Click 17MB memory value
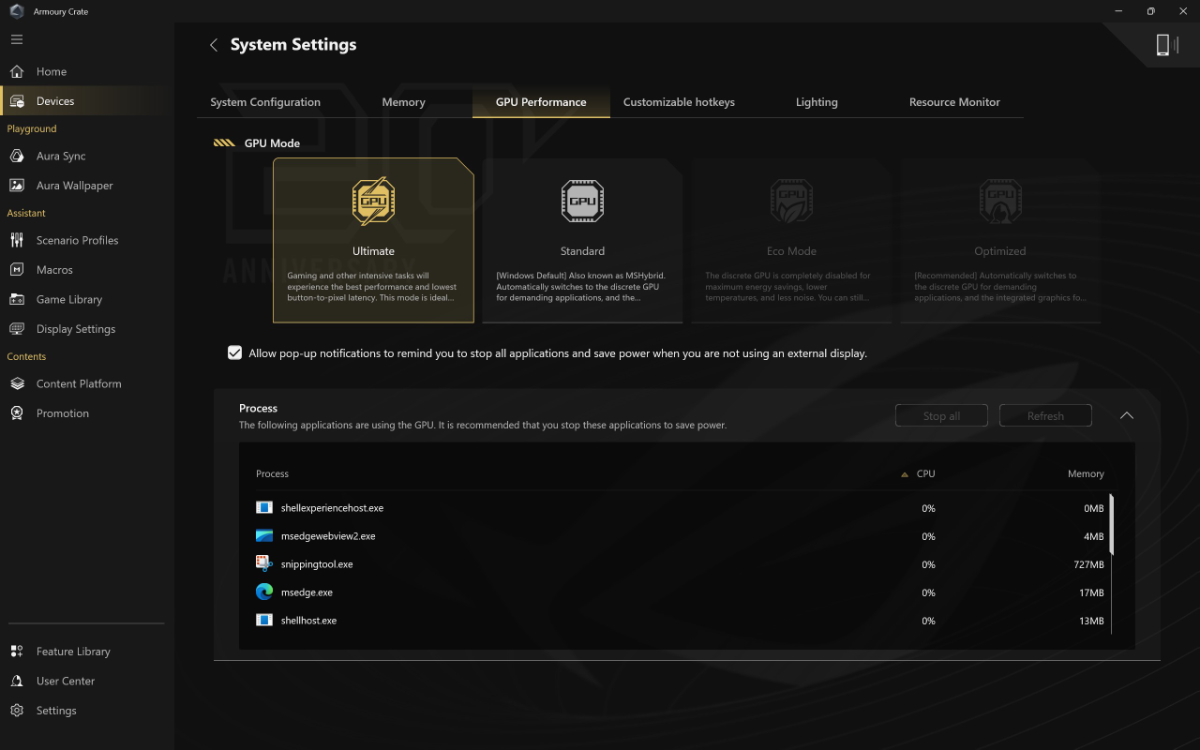1200x750 pixels. coord(1091,592)
